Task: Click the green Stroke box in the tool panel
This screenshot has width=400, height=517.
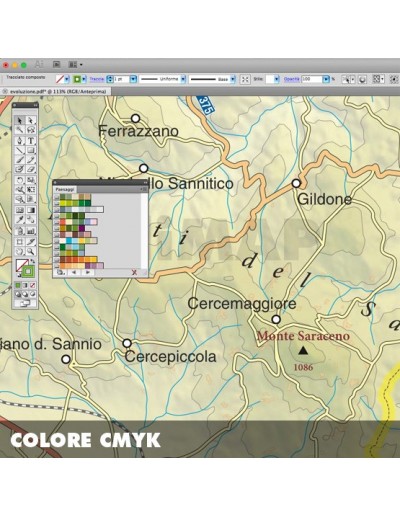Action: [28, 272]
